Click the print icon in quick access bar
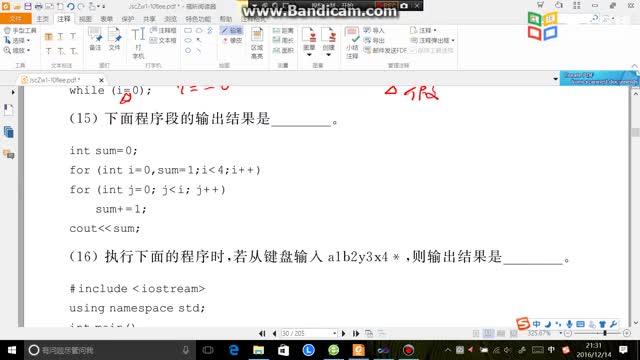Image resolution: width=640 pixels, height=360 pixels. click(38, 6)
